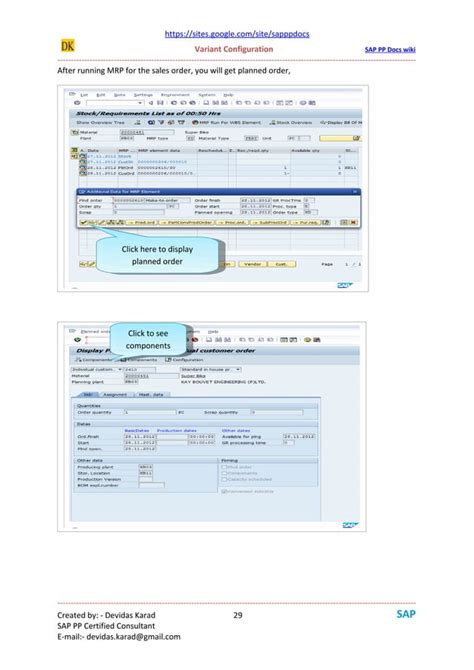The height and width of the screenshot is (670, 474).
Task: Click -> PartConvProdOrder button in dialog
Action: click(x=186, y=223)
